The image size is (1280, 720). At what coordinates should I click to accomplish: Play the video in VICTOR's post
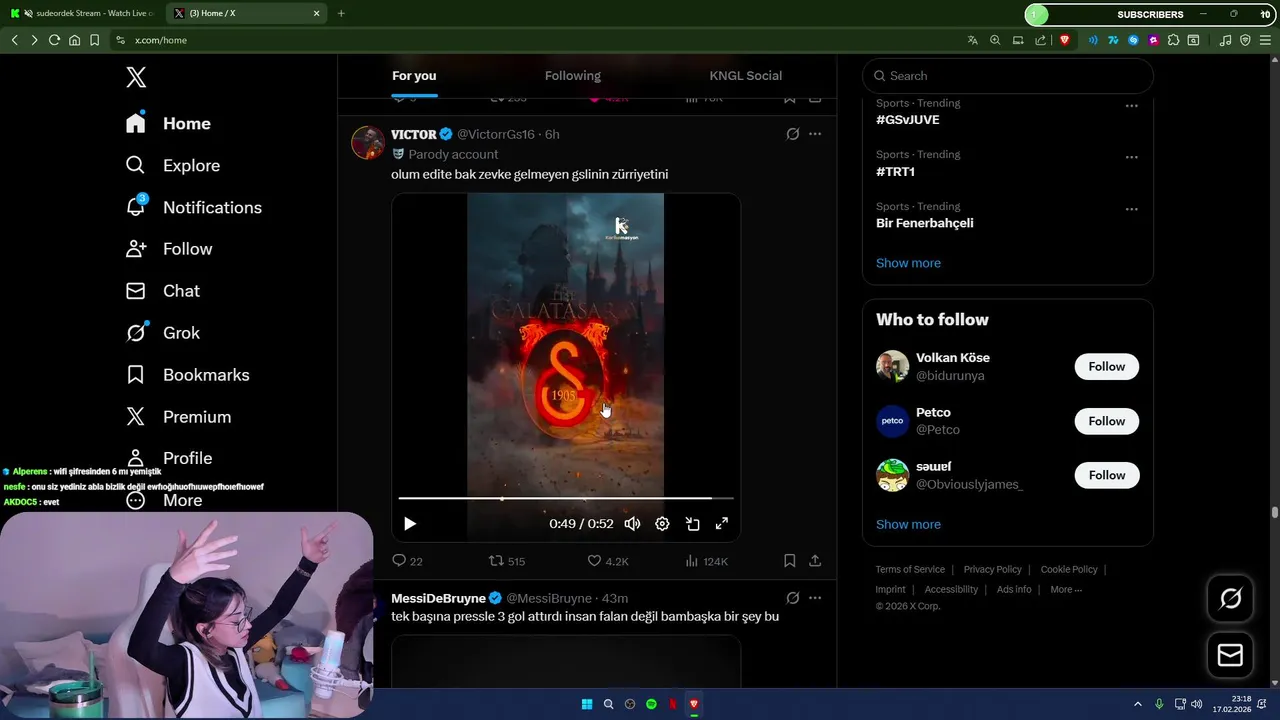[x=410, y=524]
